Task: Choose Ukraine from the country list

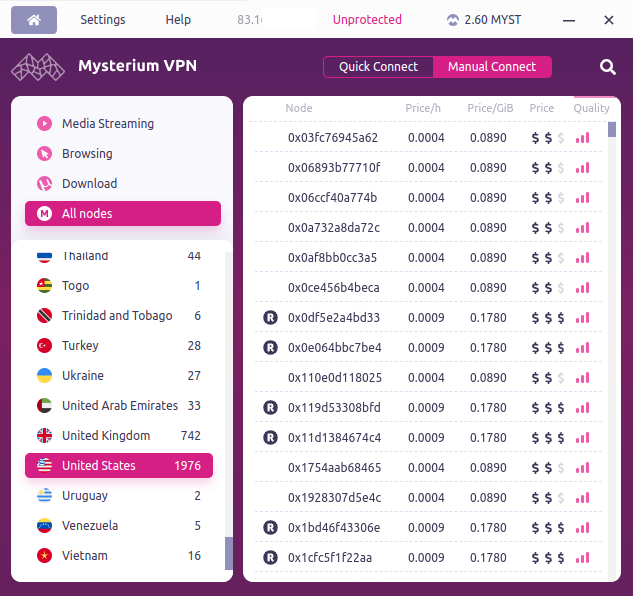Action: point(83,376)
